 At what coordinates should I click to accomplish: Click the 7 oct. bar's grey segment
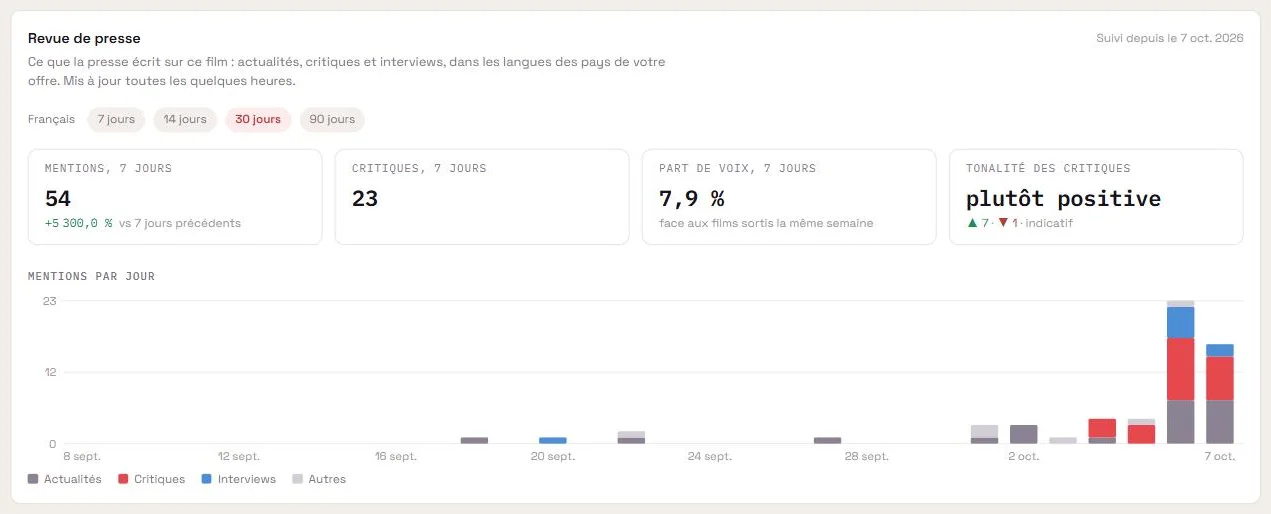[x=1220, y=421]
